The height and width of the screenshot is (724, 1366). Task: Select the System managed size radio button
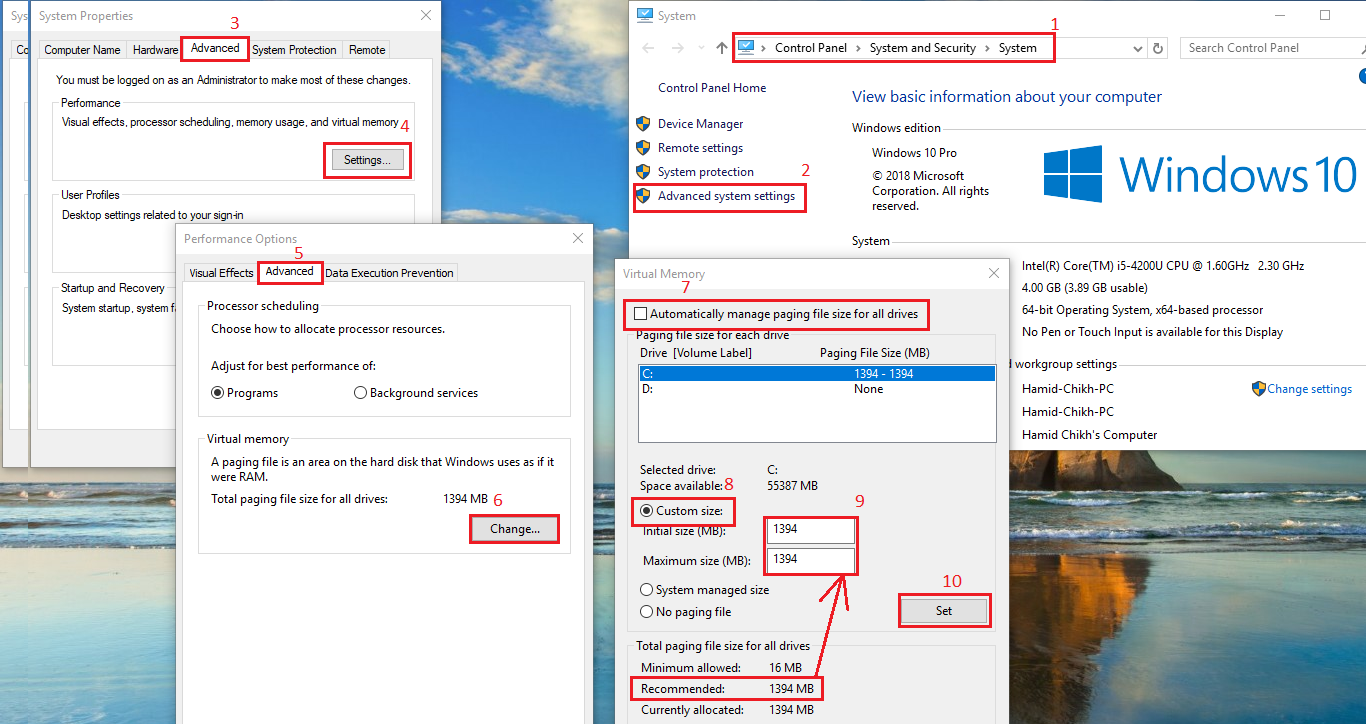point(647,590)
